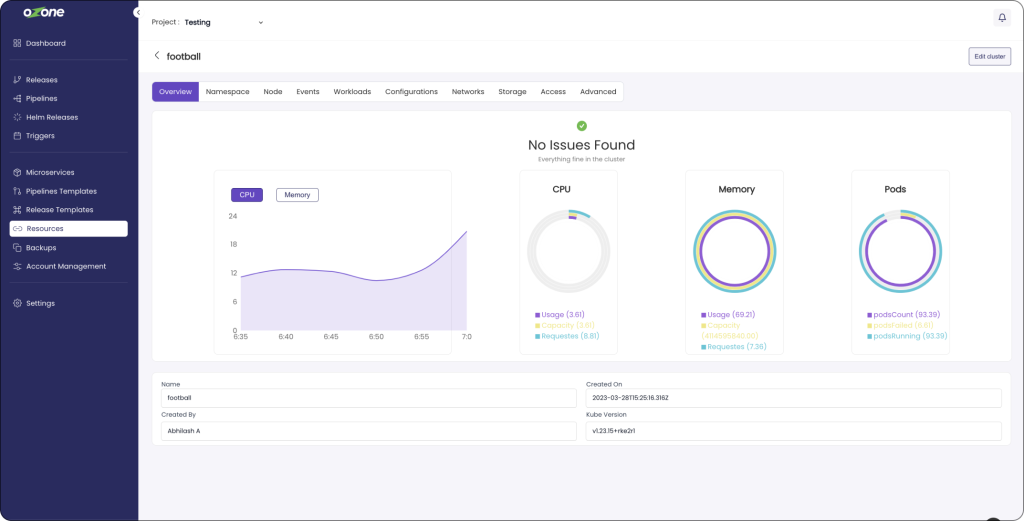Click the Releases branch icon
Viewport: 1024px width, 521px height.
point(17,80)
